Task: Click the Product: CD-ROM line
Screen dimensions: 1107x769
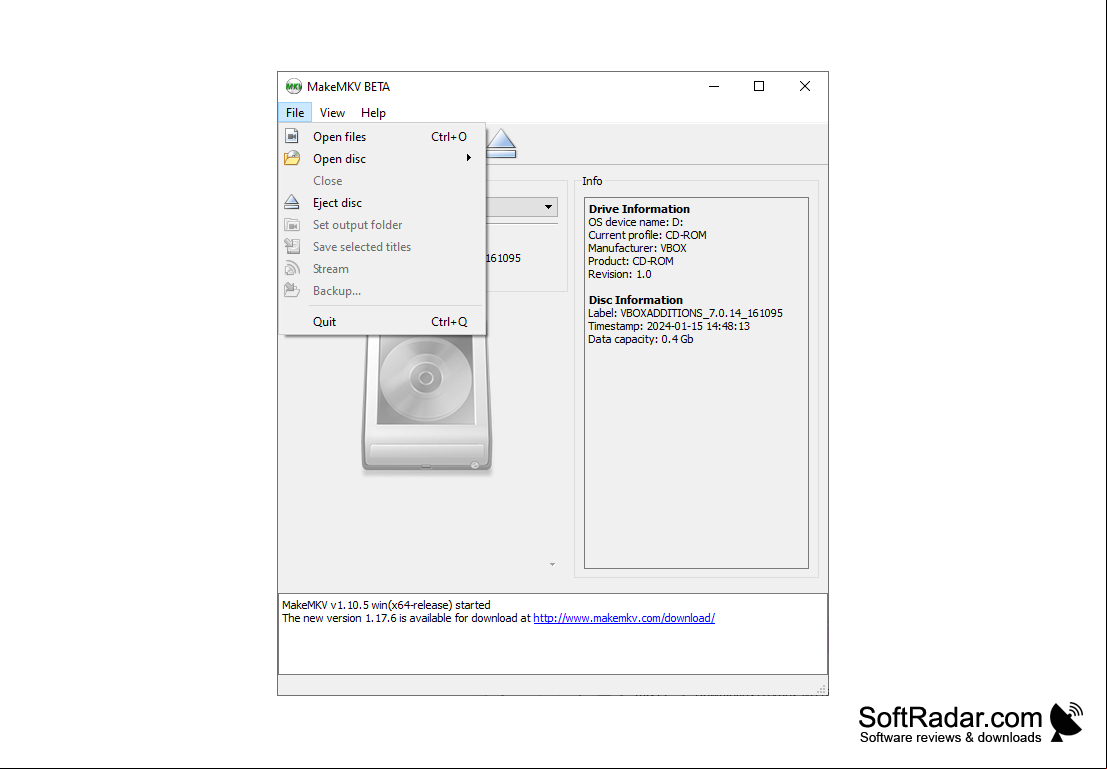Action: pyautogui.click(x=630, y=261)
